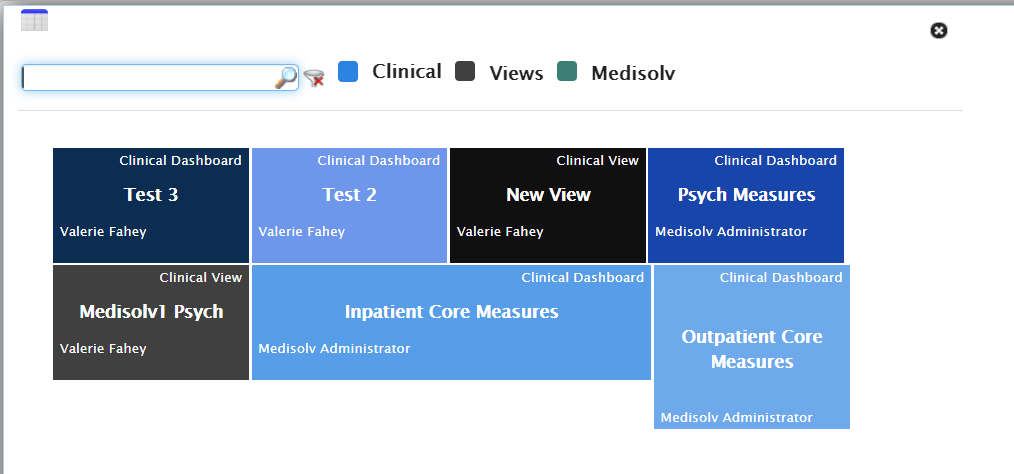Click Valerie Fahey on the Test 2 tile
Viewport: 1014px width, 474px height.
pos(301,232)
